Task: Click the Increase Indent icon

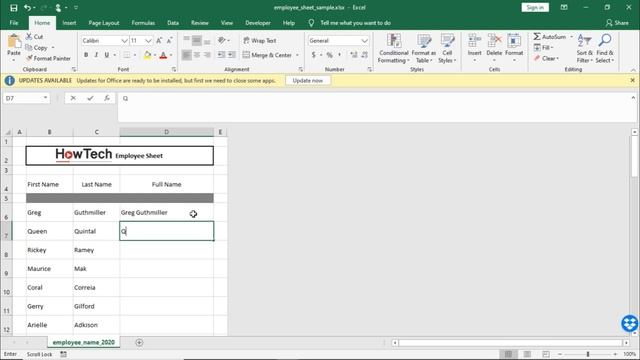Action: click(x=231, y=55)
